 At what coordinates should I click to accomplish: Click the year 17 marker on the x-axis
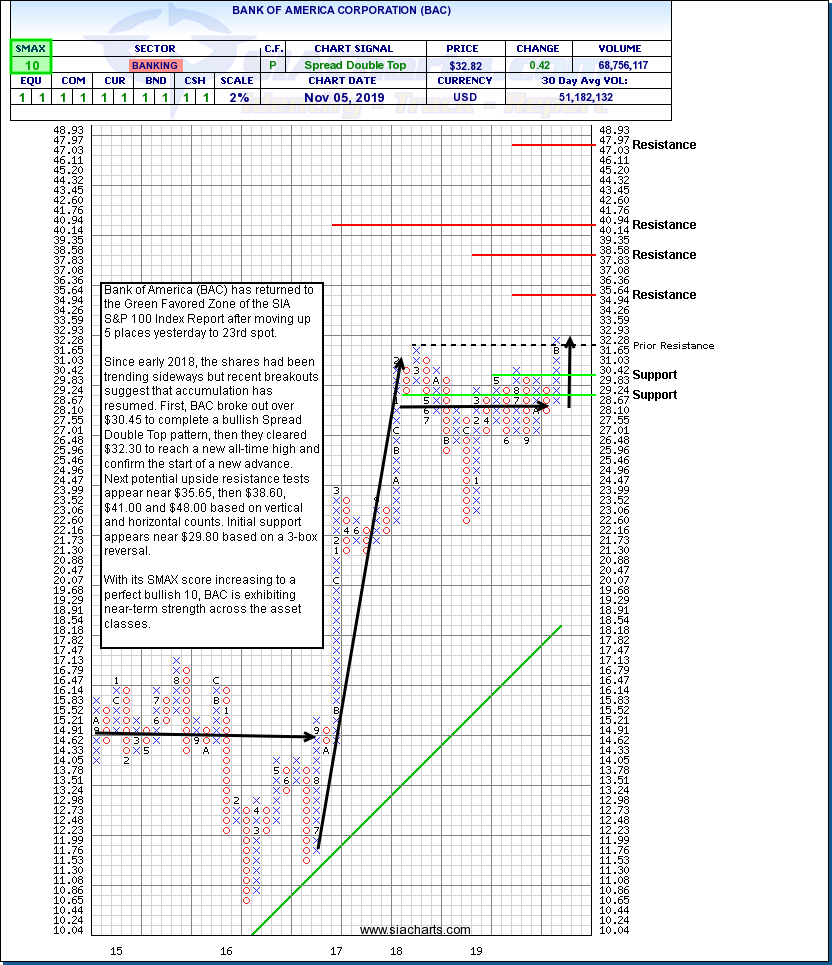pyautogui.click(x=337, y=951)
